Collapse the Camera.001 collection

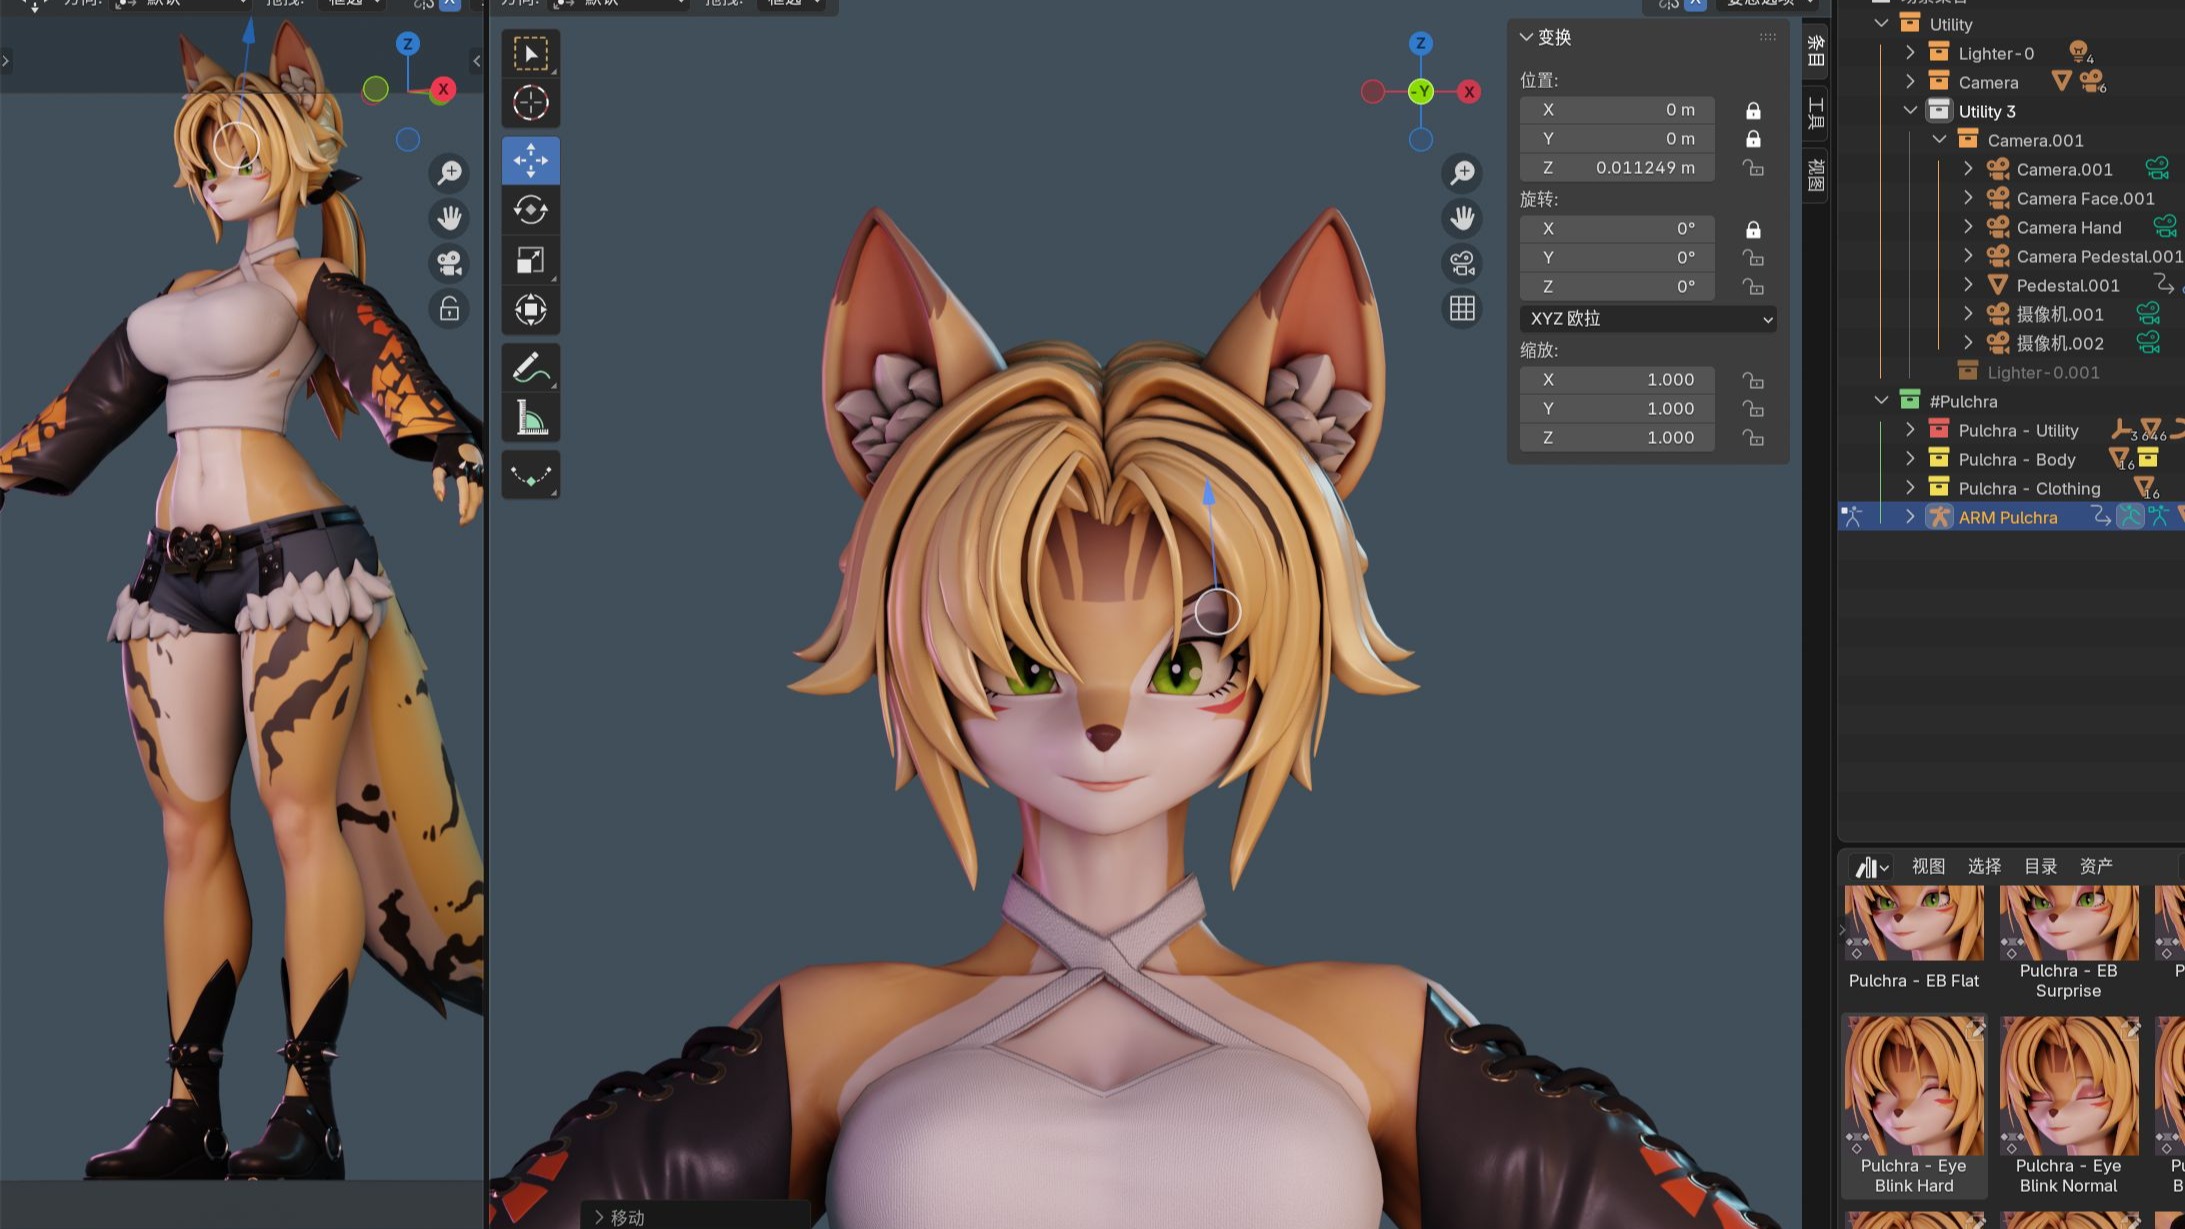coord(1939,140)
